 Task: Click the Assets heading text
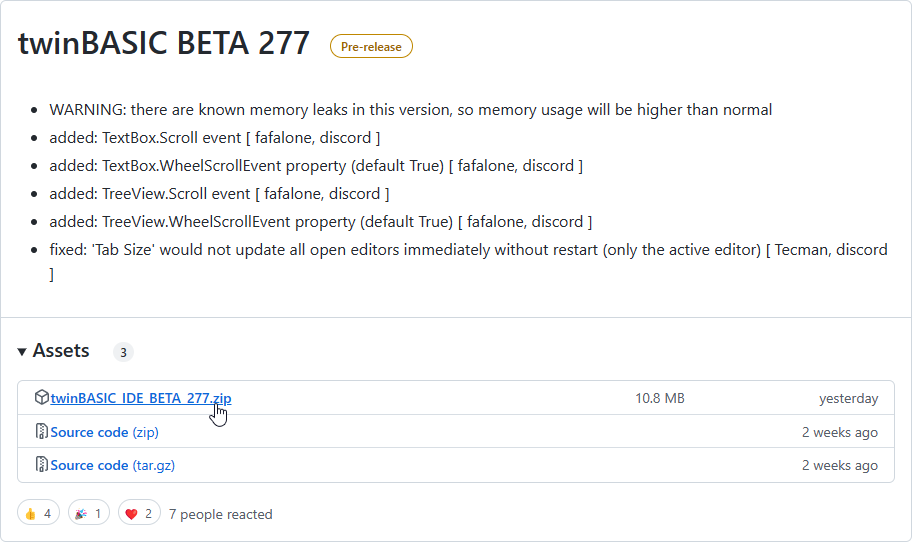coord(61,351)
